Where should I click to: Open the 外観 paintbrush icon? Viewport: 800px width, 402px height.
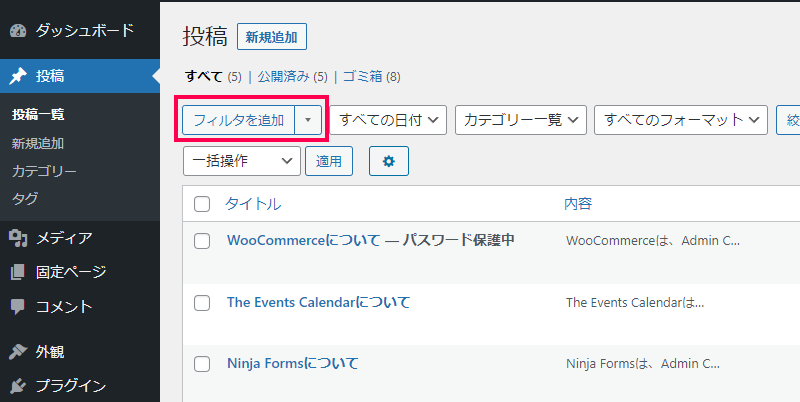pos(18,351)
